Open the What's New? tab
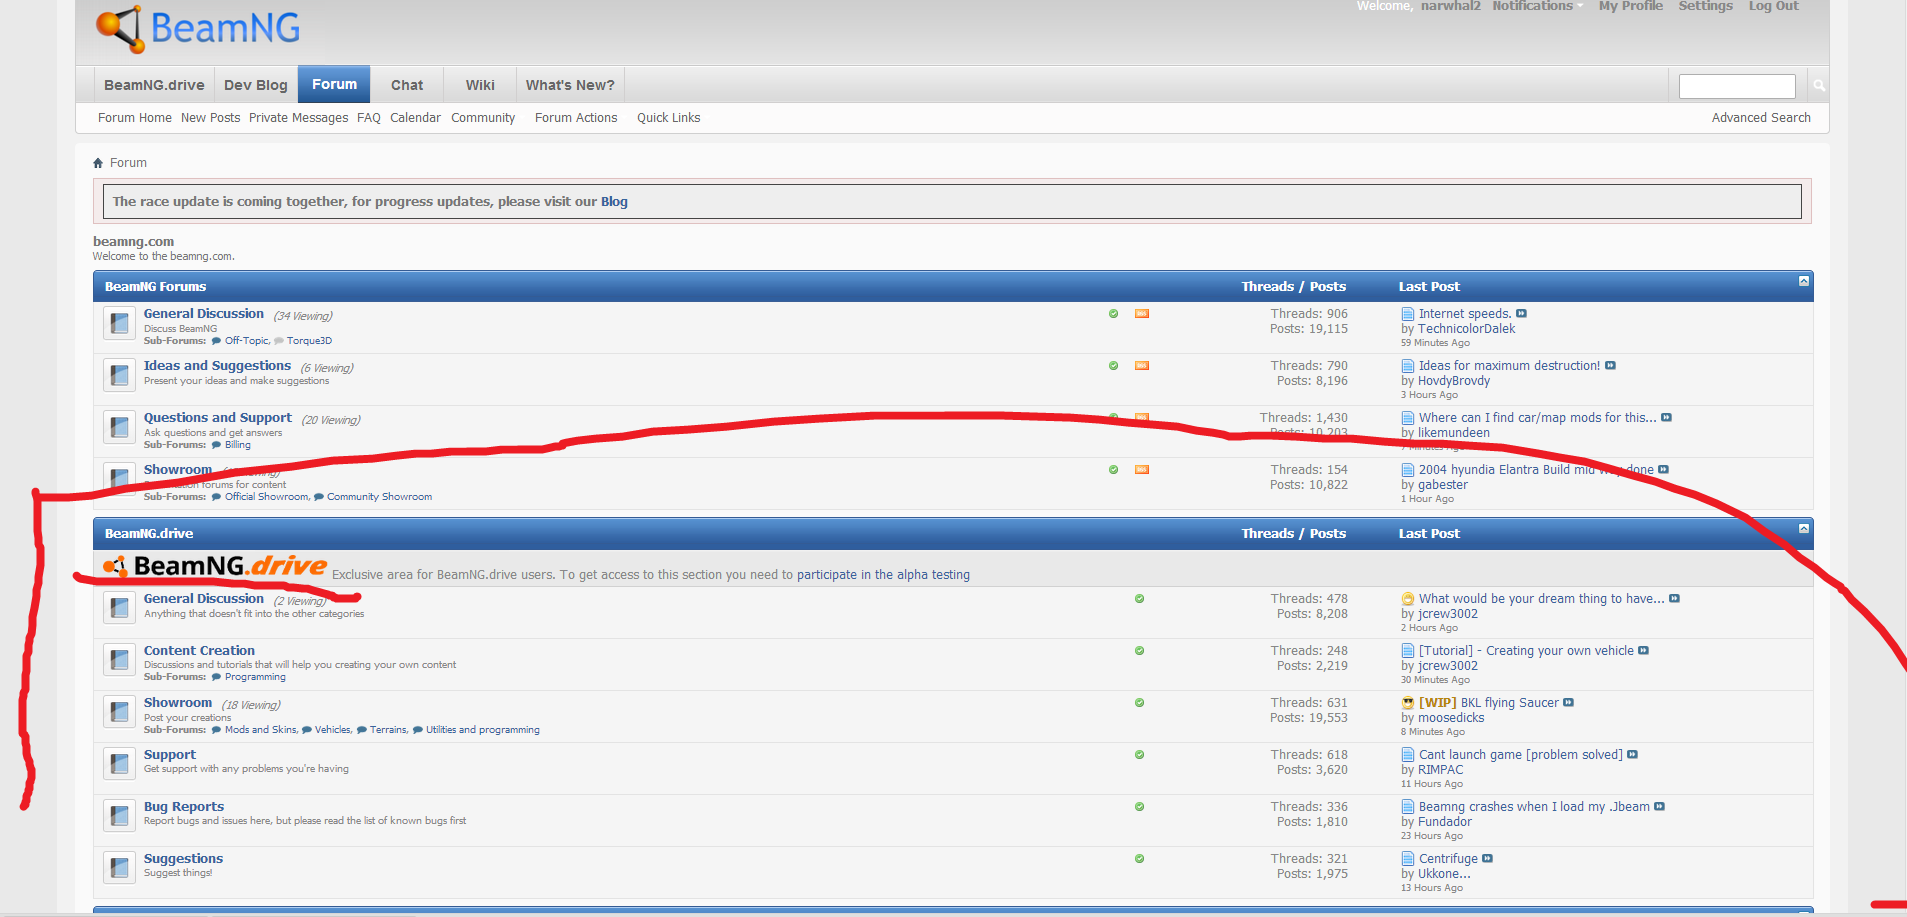This screenshot has height=917, width=1907. [570, 85]
